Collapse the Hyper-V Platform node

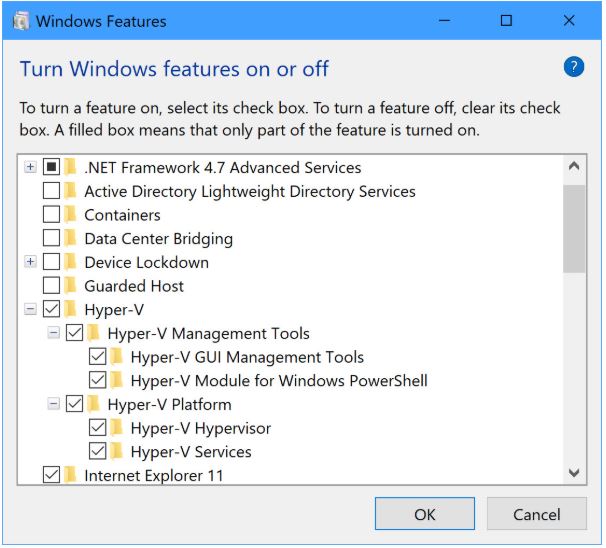click(x=53, y=404)
